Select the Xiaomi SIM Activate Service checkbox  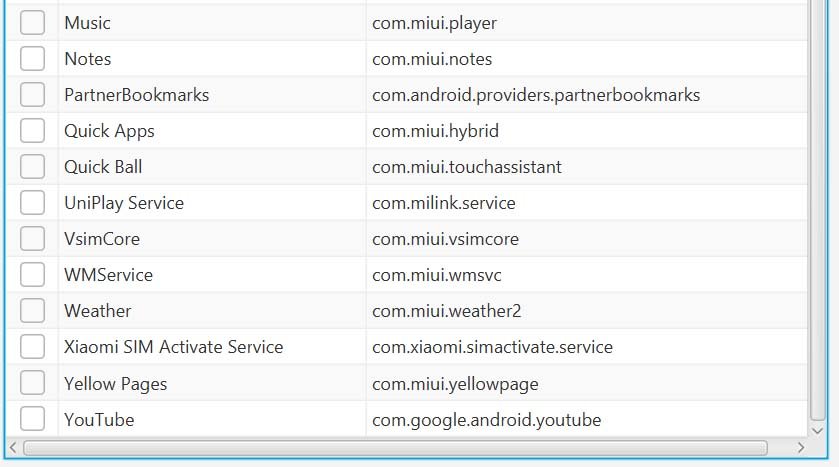coord(32,347)
